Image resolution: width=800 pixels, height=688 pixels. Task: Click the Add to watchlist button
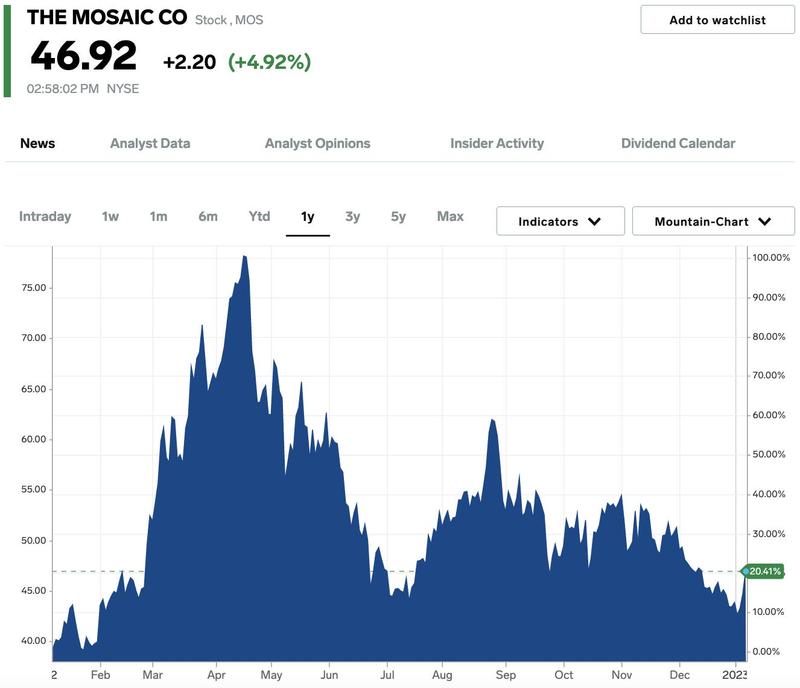pos(717,20)
